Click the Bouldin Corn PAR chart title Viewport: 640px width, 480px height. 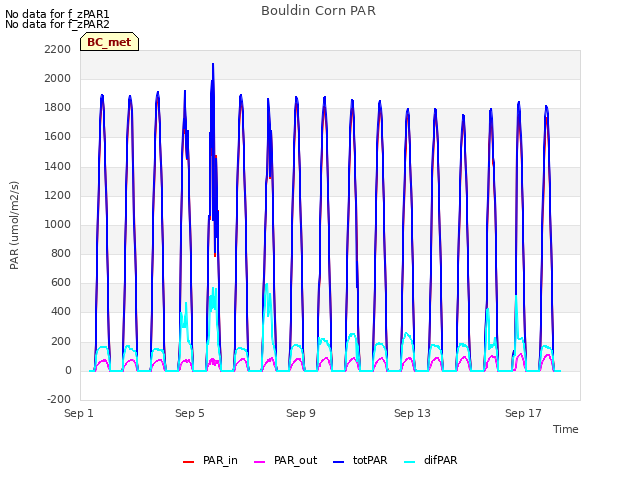(318, 11)
